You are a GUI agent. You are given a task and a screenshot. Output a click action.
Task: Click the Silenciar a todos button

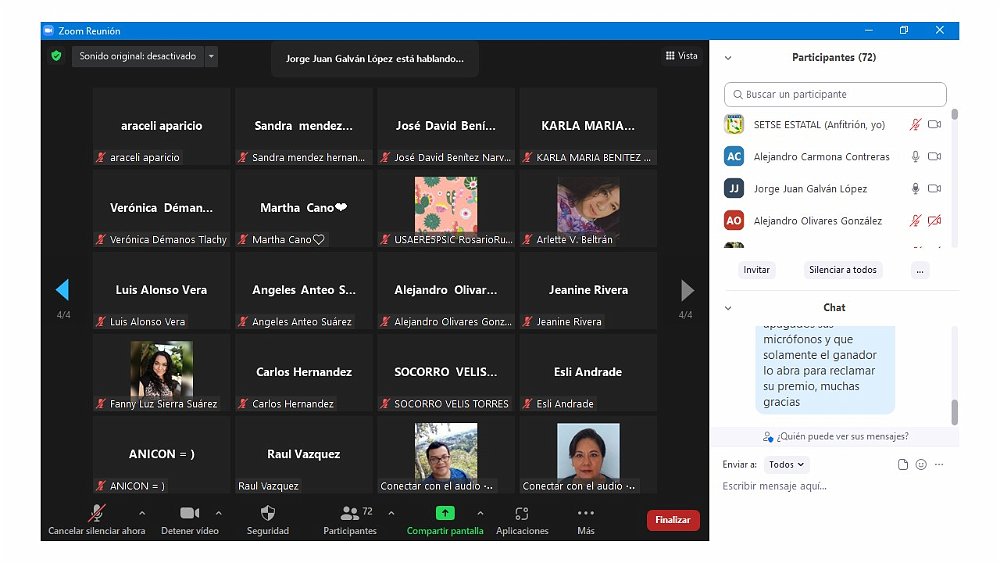pos(842,270)
